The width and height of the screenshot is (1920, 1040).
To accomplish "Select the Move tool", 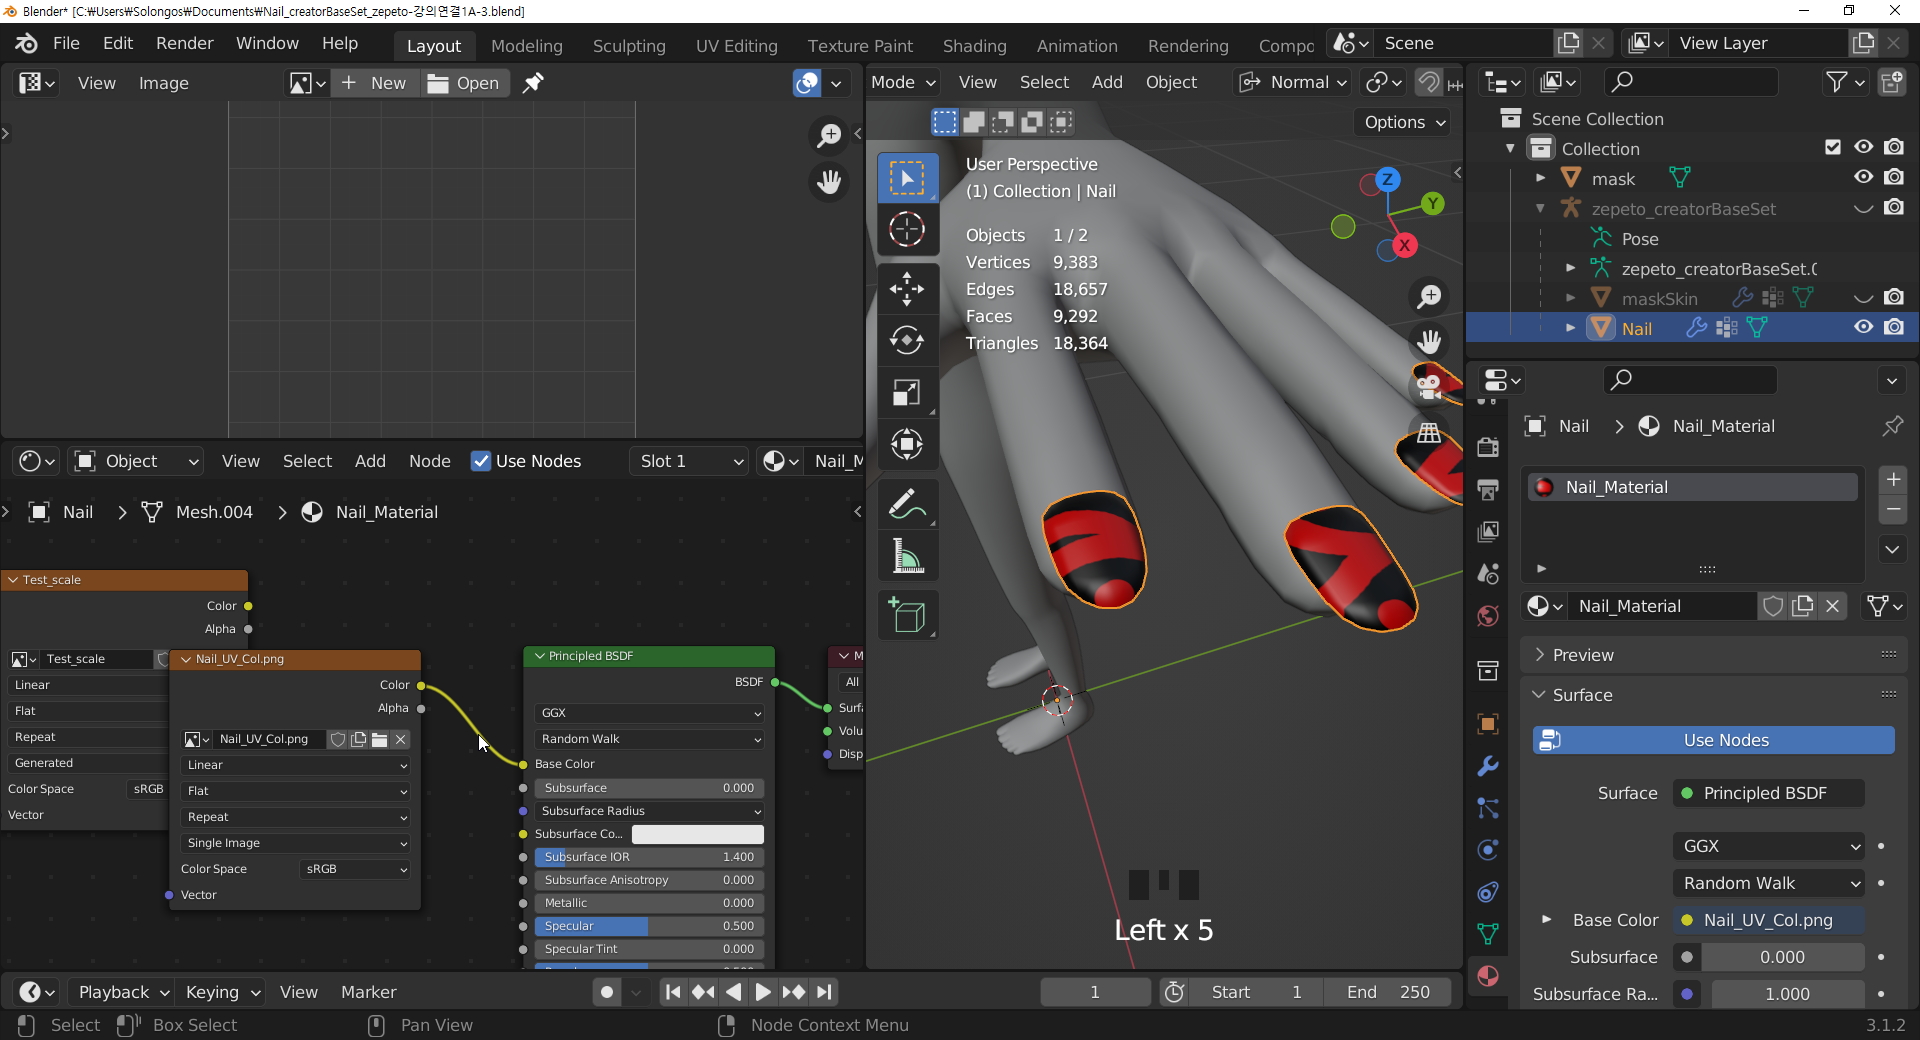I will coord(907,289).
